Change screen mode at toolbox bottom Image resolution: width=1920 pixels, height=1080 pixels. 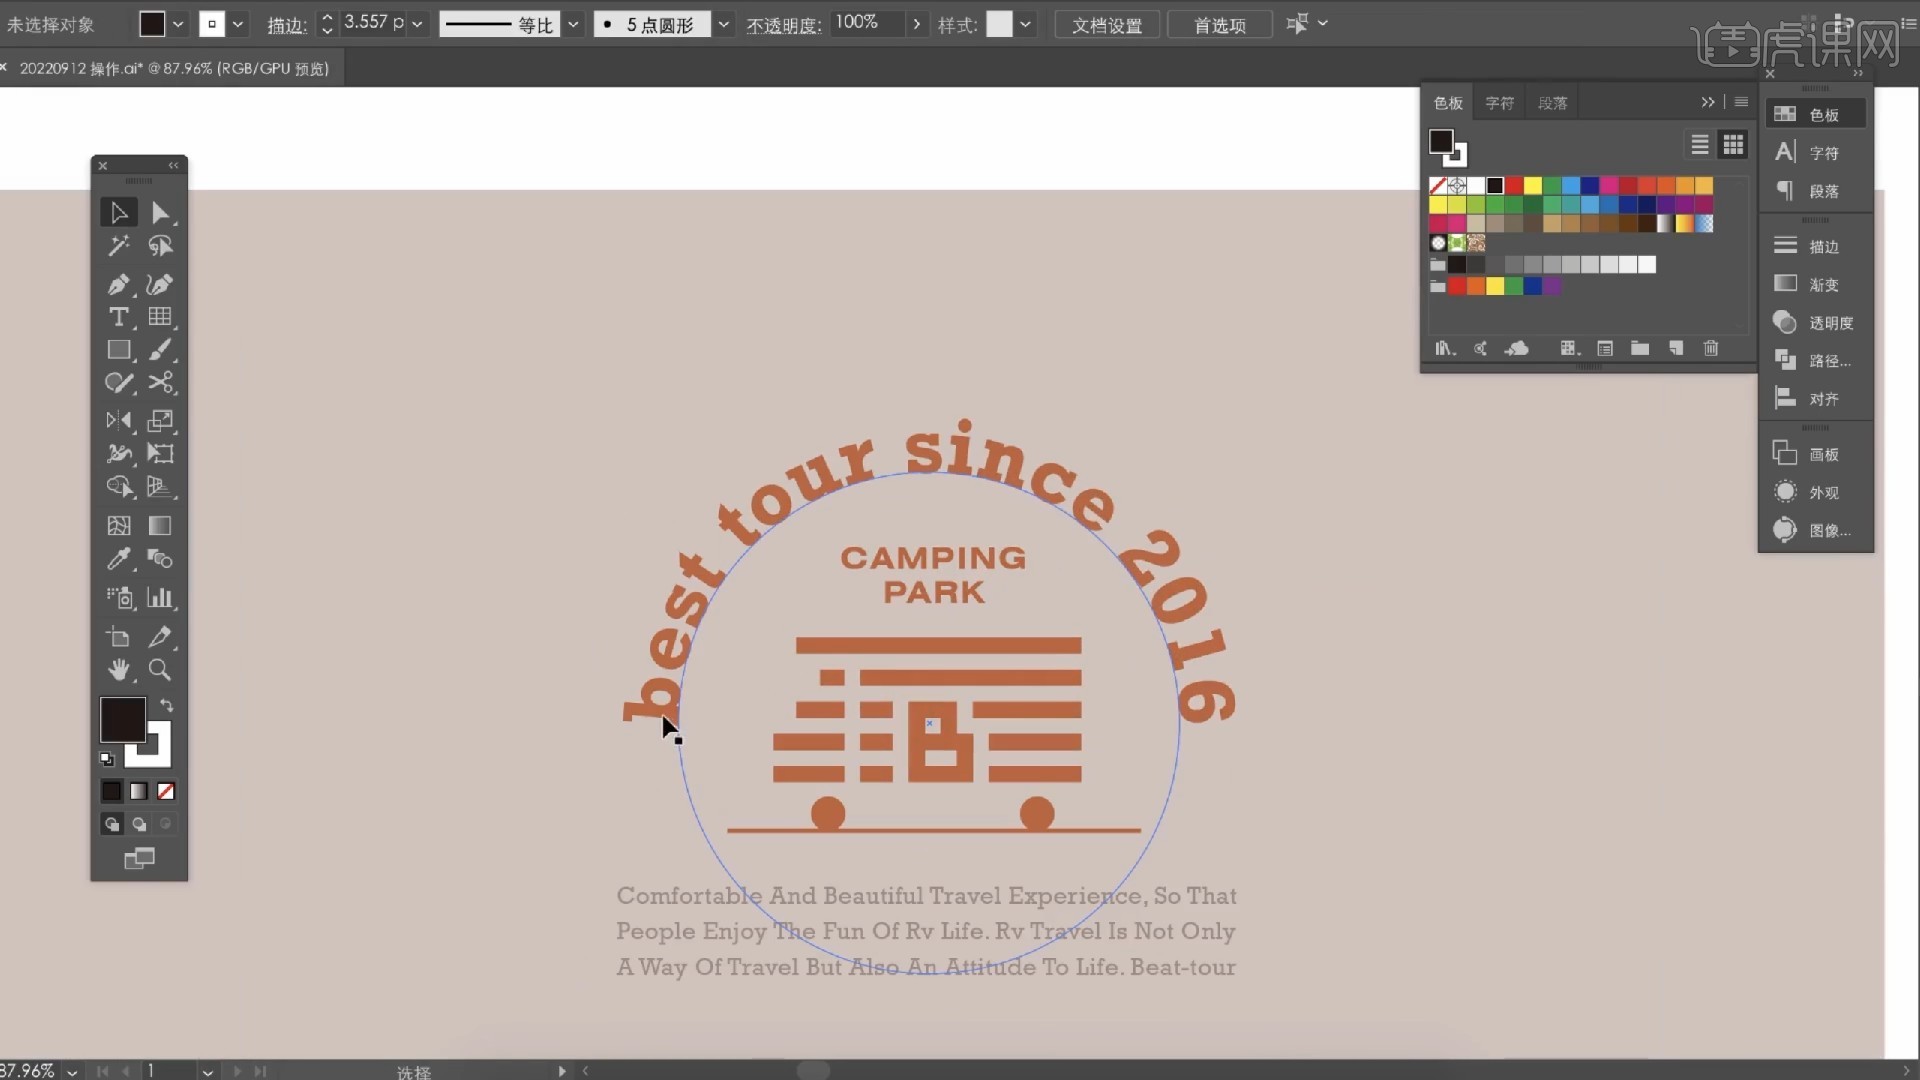[139, 858]
